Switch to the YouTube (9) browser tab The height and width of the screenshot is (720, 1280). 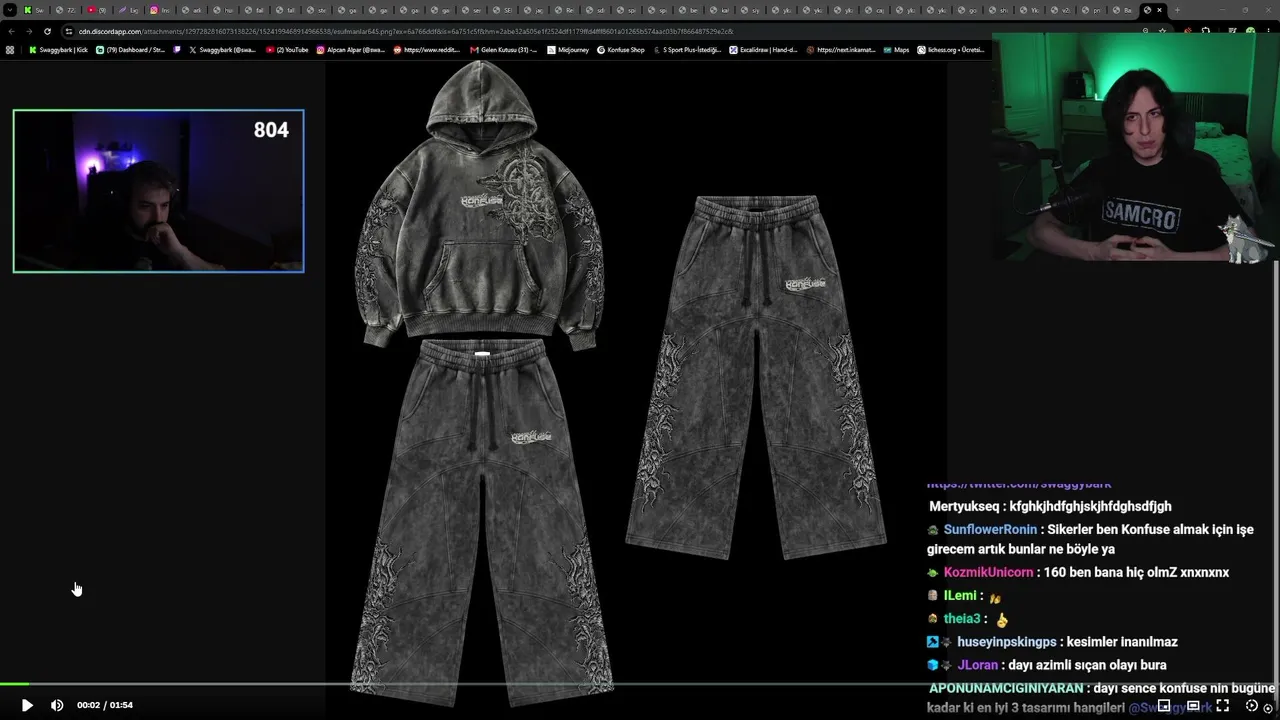(x=97, y=10)
